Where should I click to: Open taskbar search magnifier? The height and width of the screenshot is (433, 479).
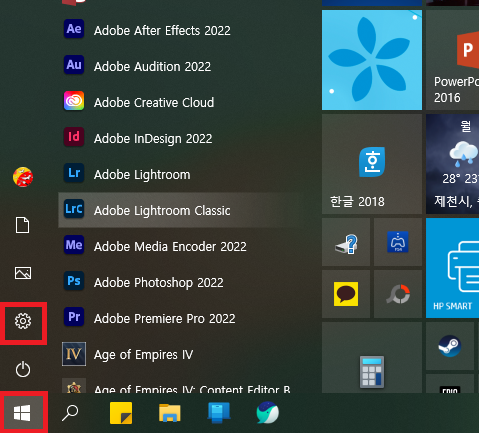[x=70, y=413]
